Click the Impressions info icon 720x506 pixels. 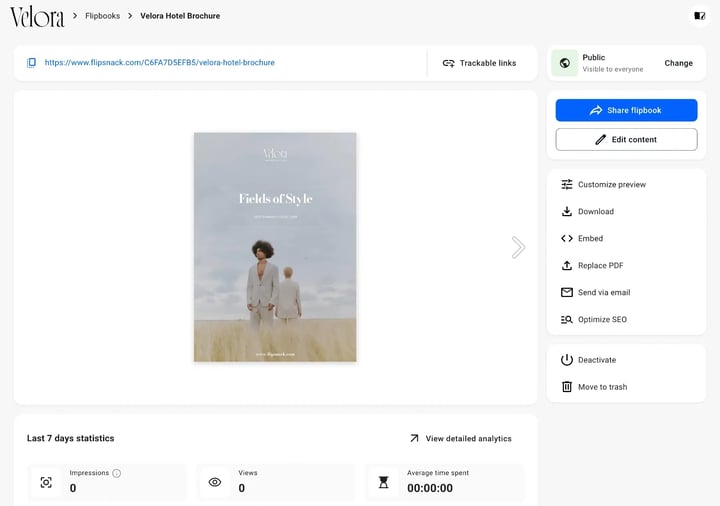point(117,473)
